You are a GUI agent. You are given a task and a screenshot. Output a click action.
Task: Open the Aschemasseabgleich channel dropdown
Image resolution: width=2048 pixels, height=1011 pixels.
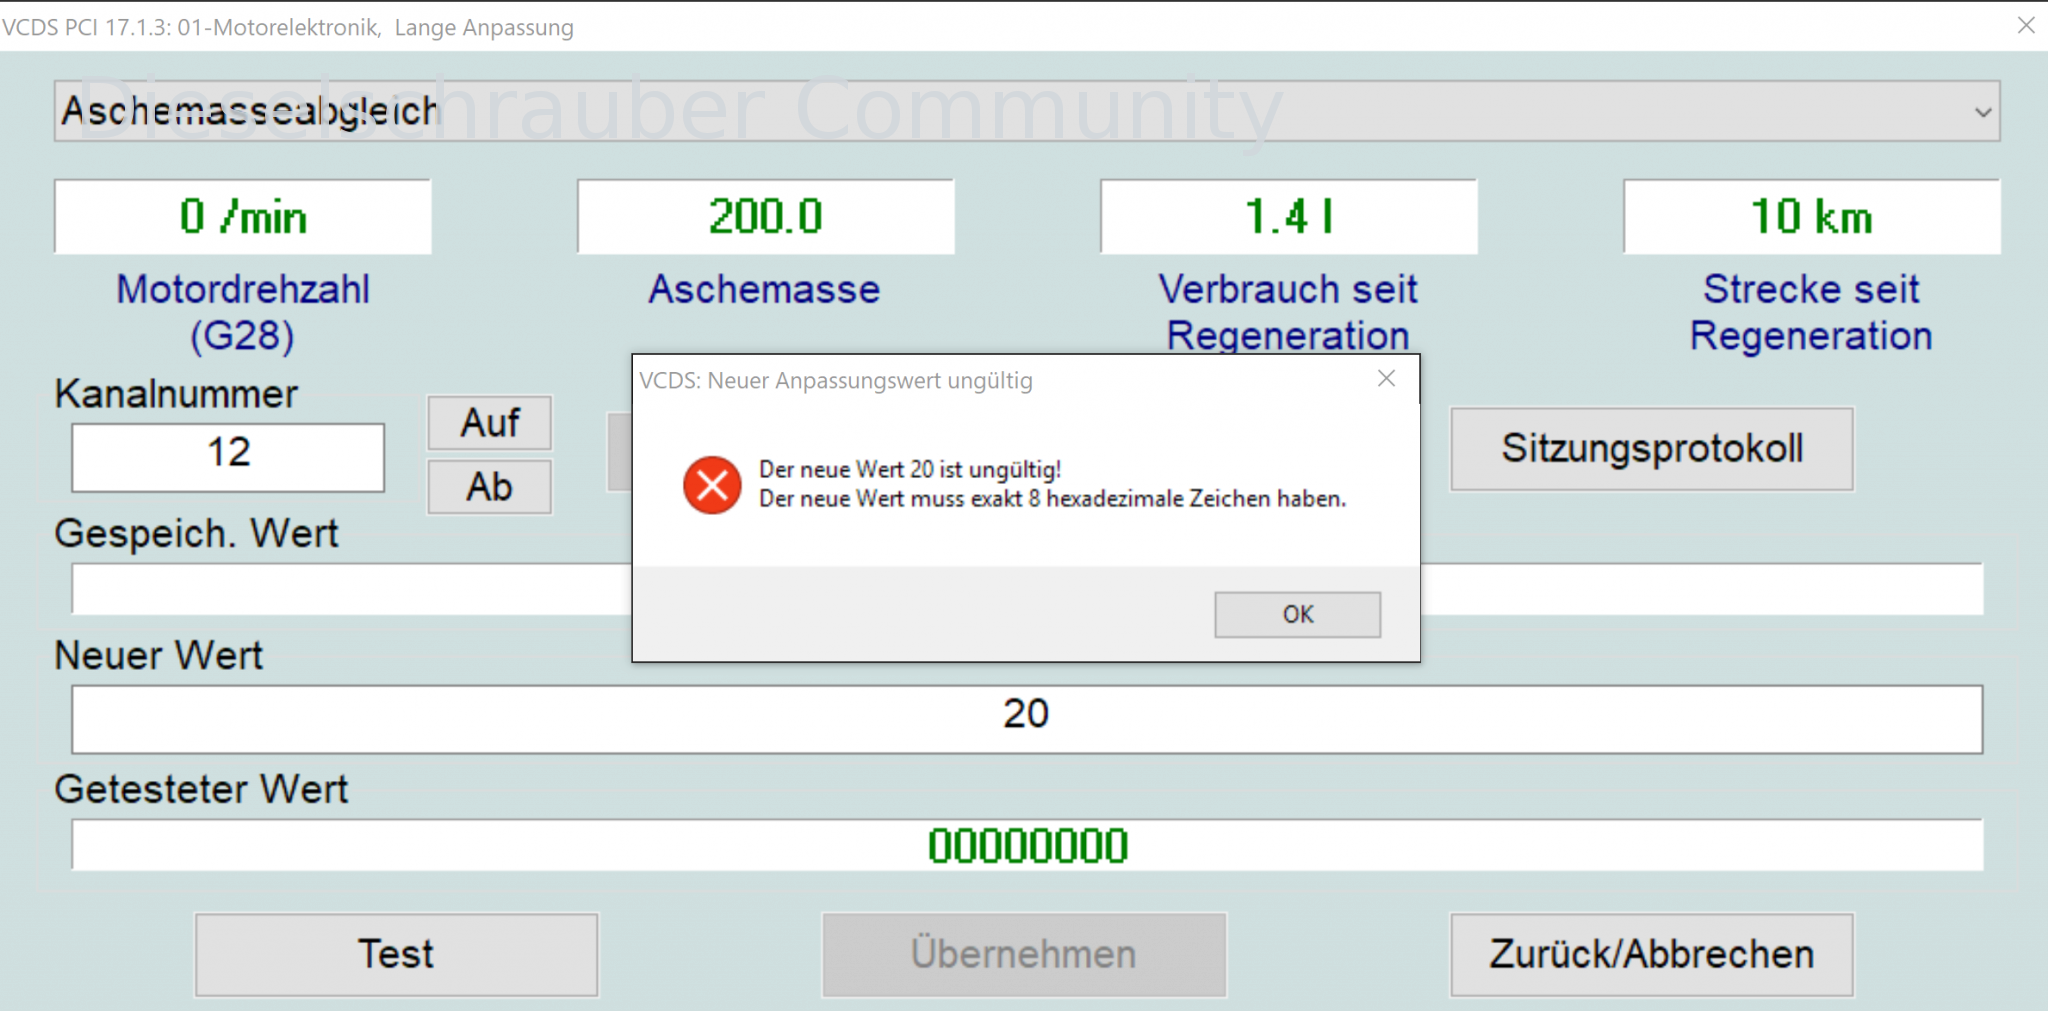point(1027,111)
